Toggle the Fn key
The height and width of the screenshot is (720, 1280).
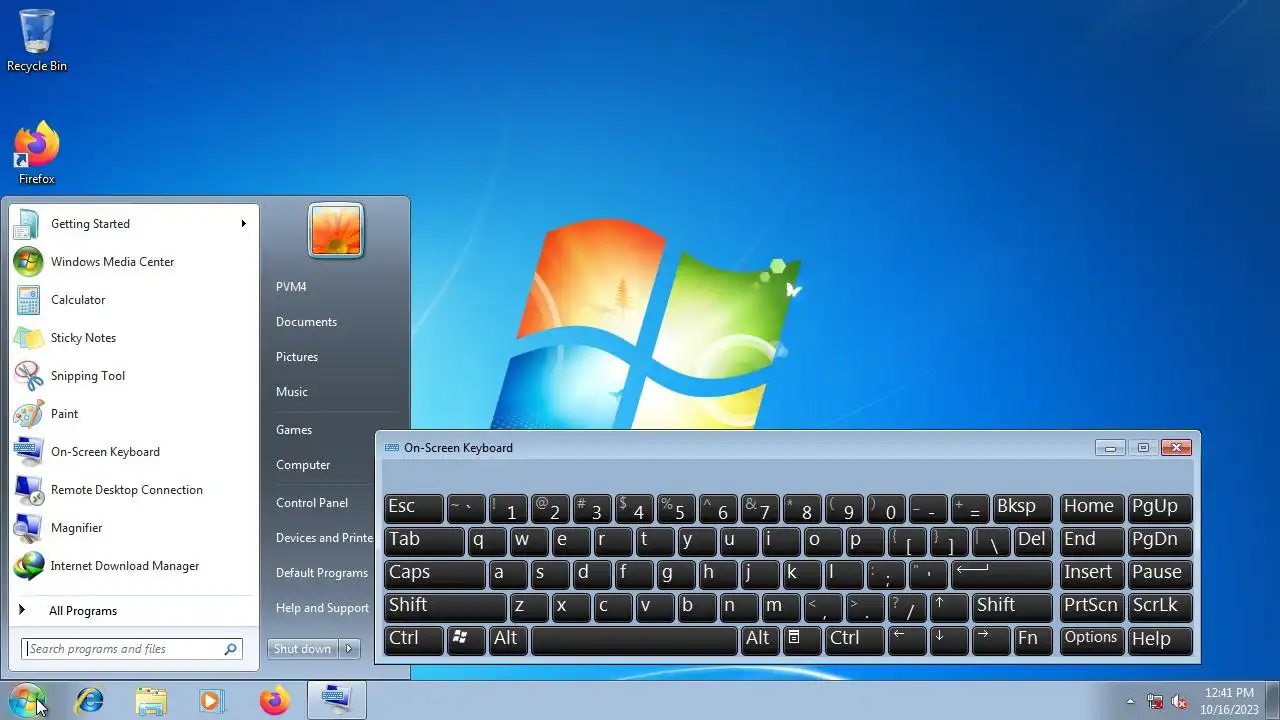tap(1033, 640)
